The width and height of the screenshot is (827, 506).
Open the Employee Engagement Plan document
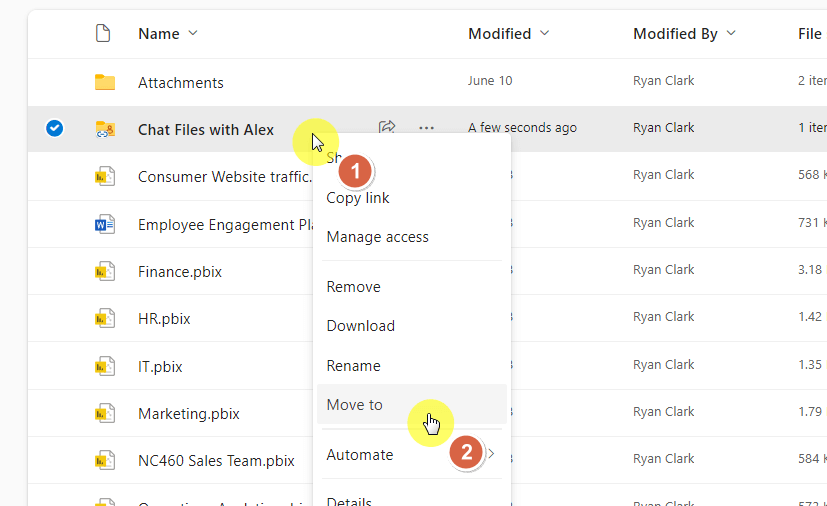[x=225, y=225]
